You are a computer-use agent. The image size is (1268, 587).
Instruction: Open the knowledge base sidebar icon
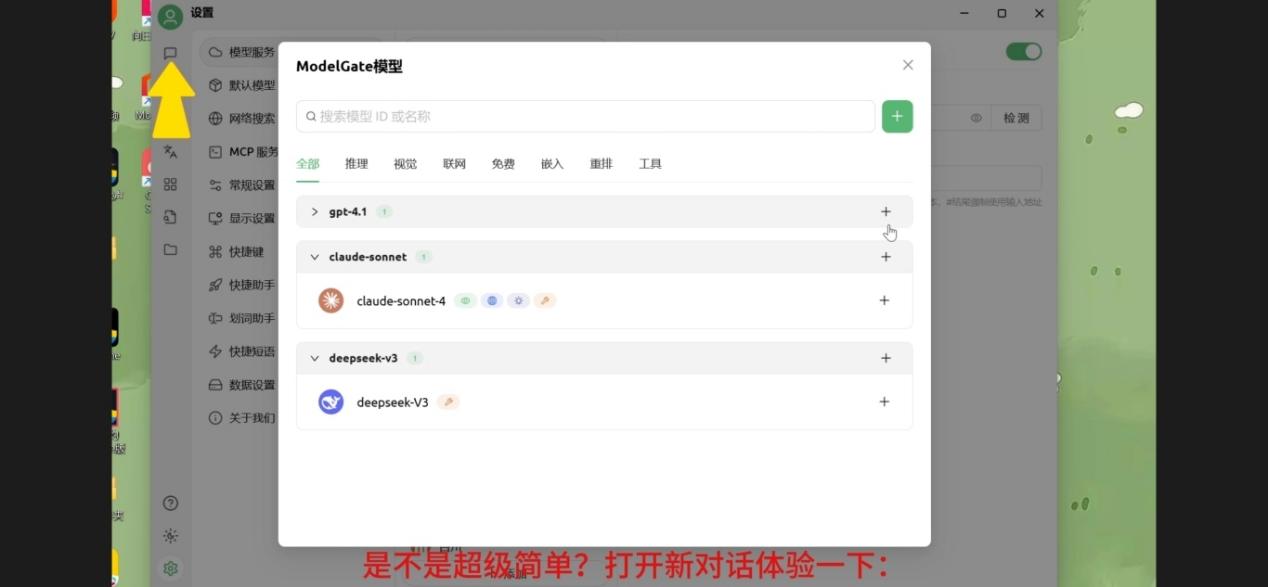point(170,217)
